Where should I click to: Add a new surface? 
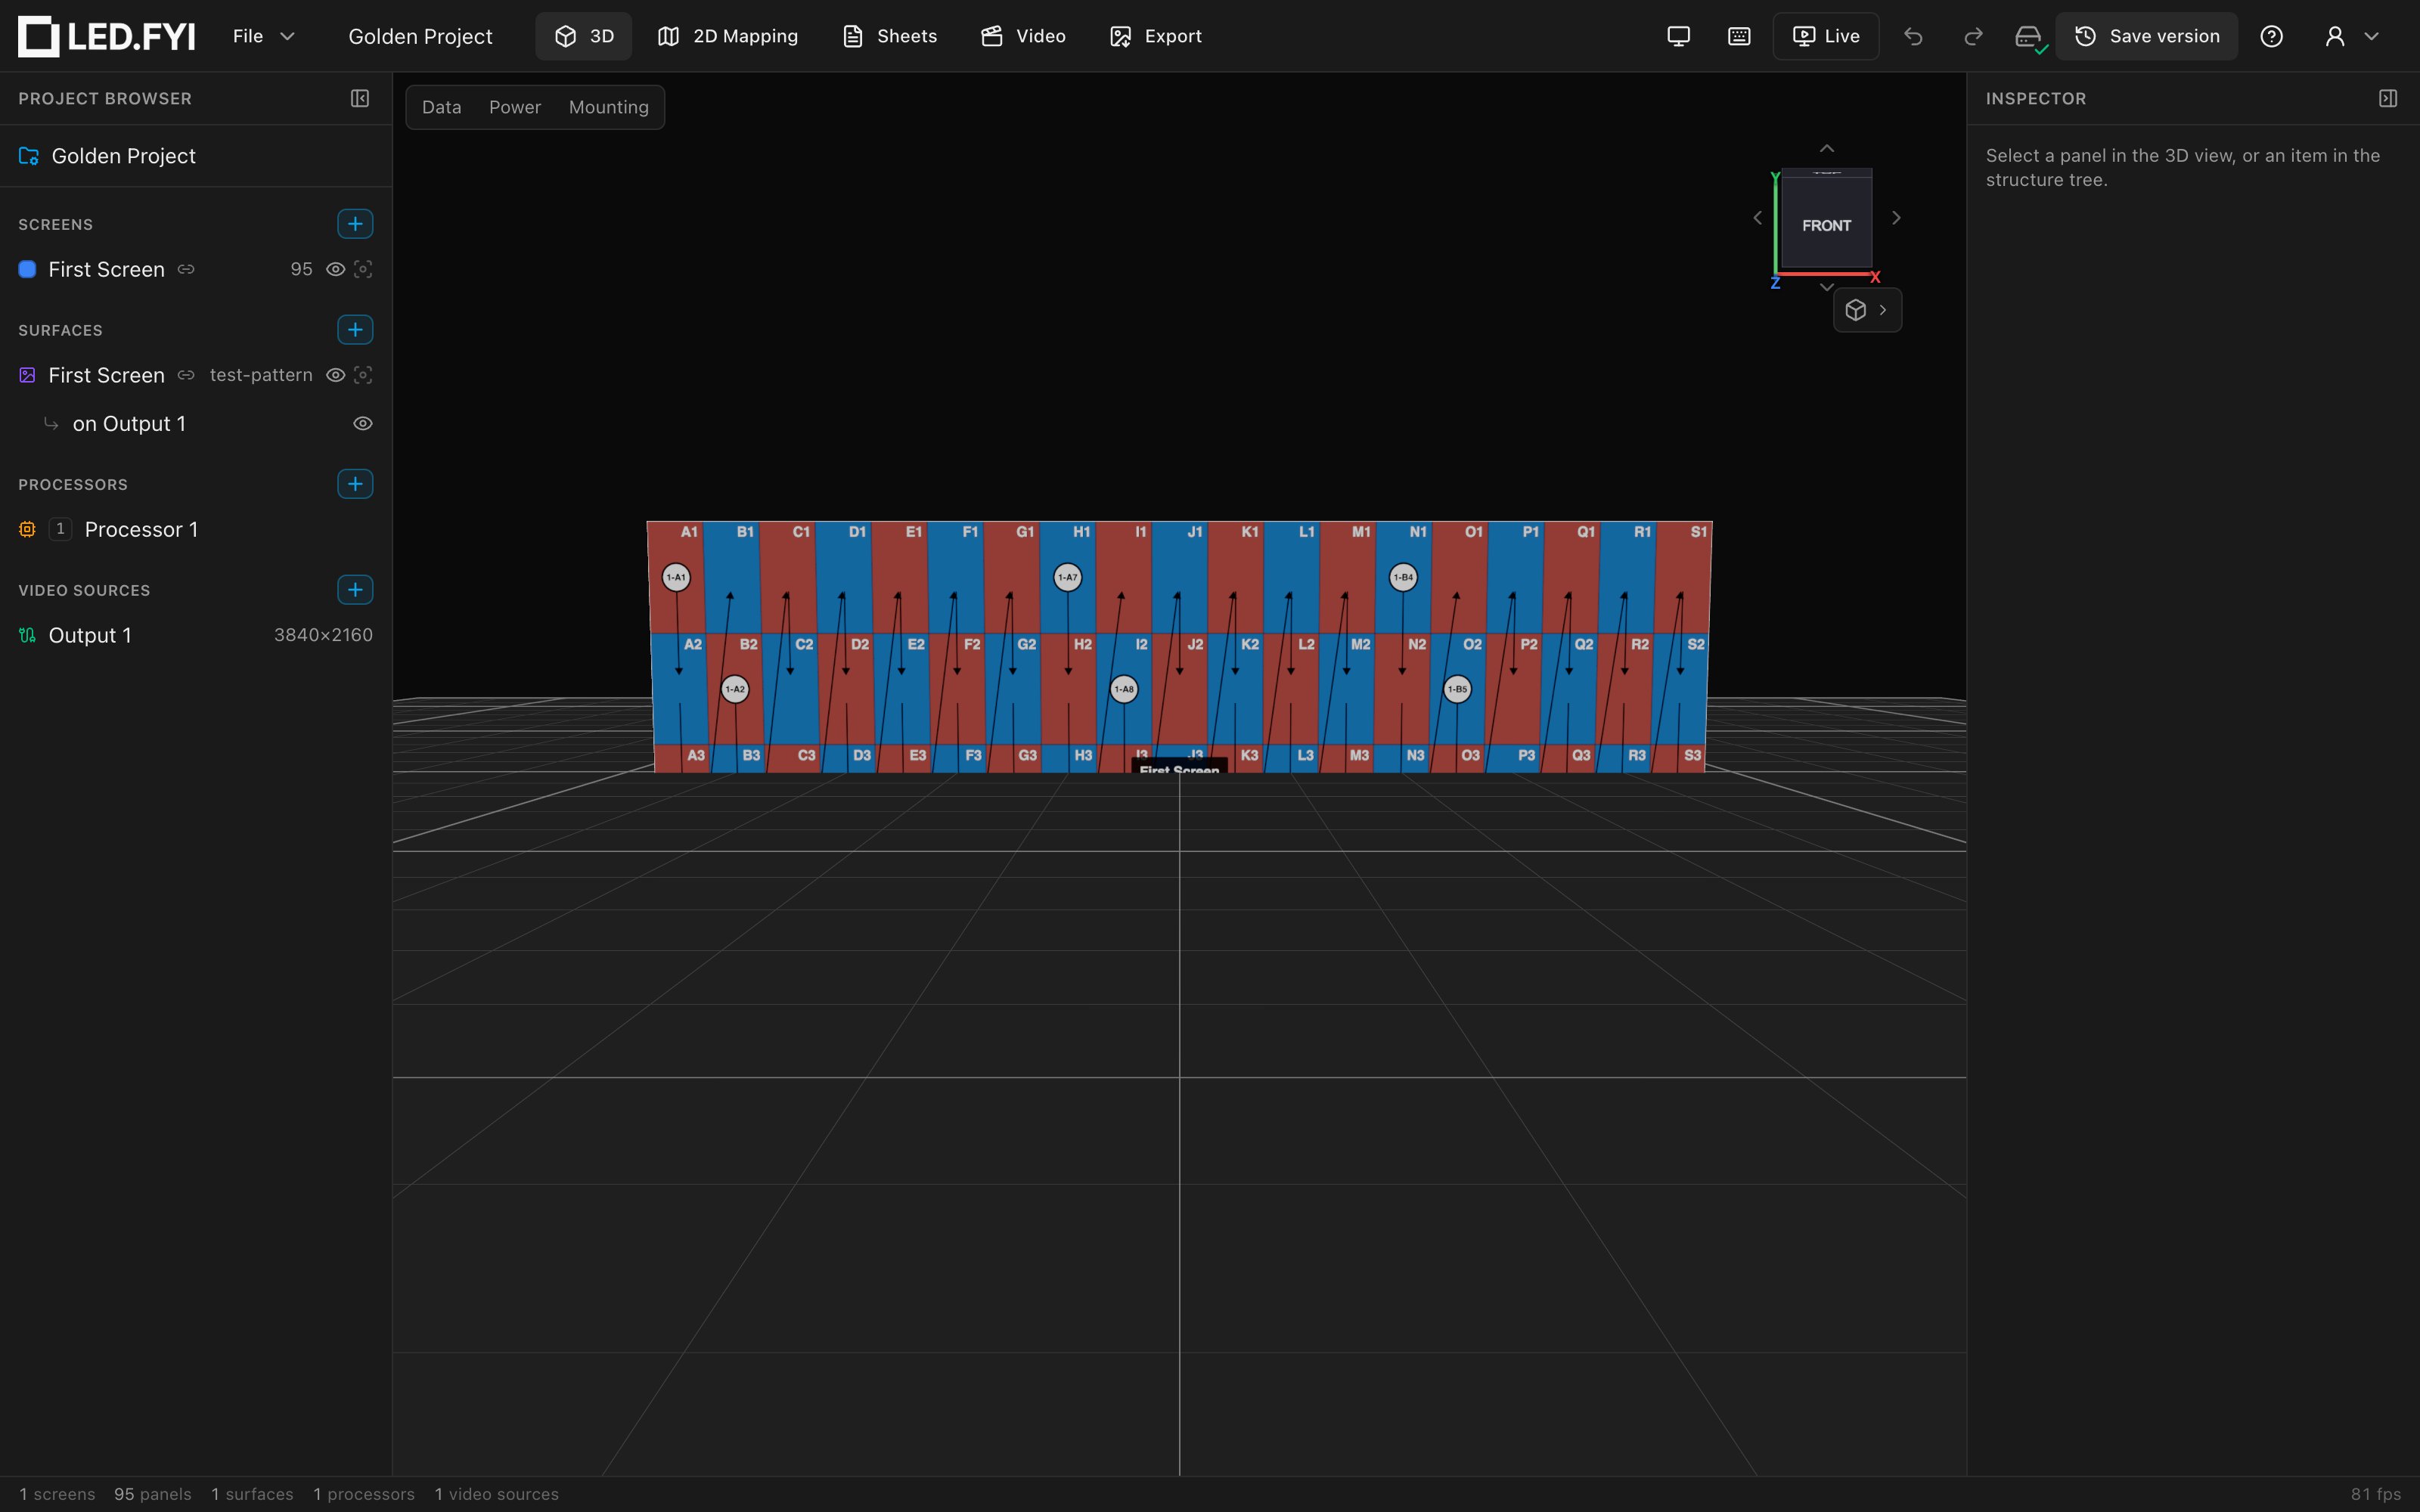tap(355, 330)
